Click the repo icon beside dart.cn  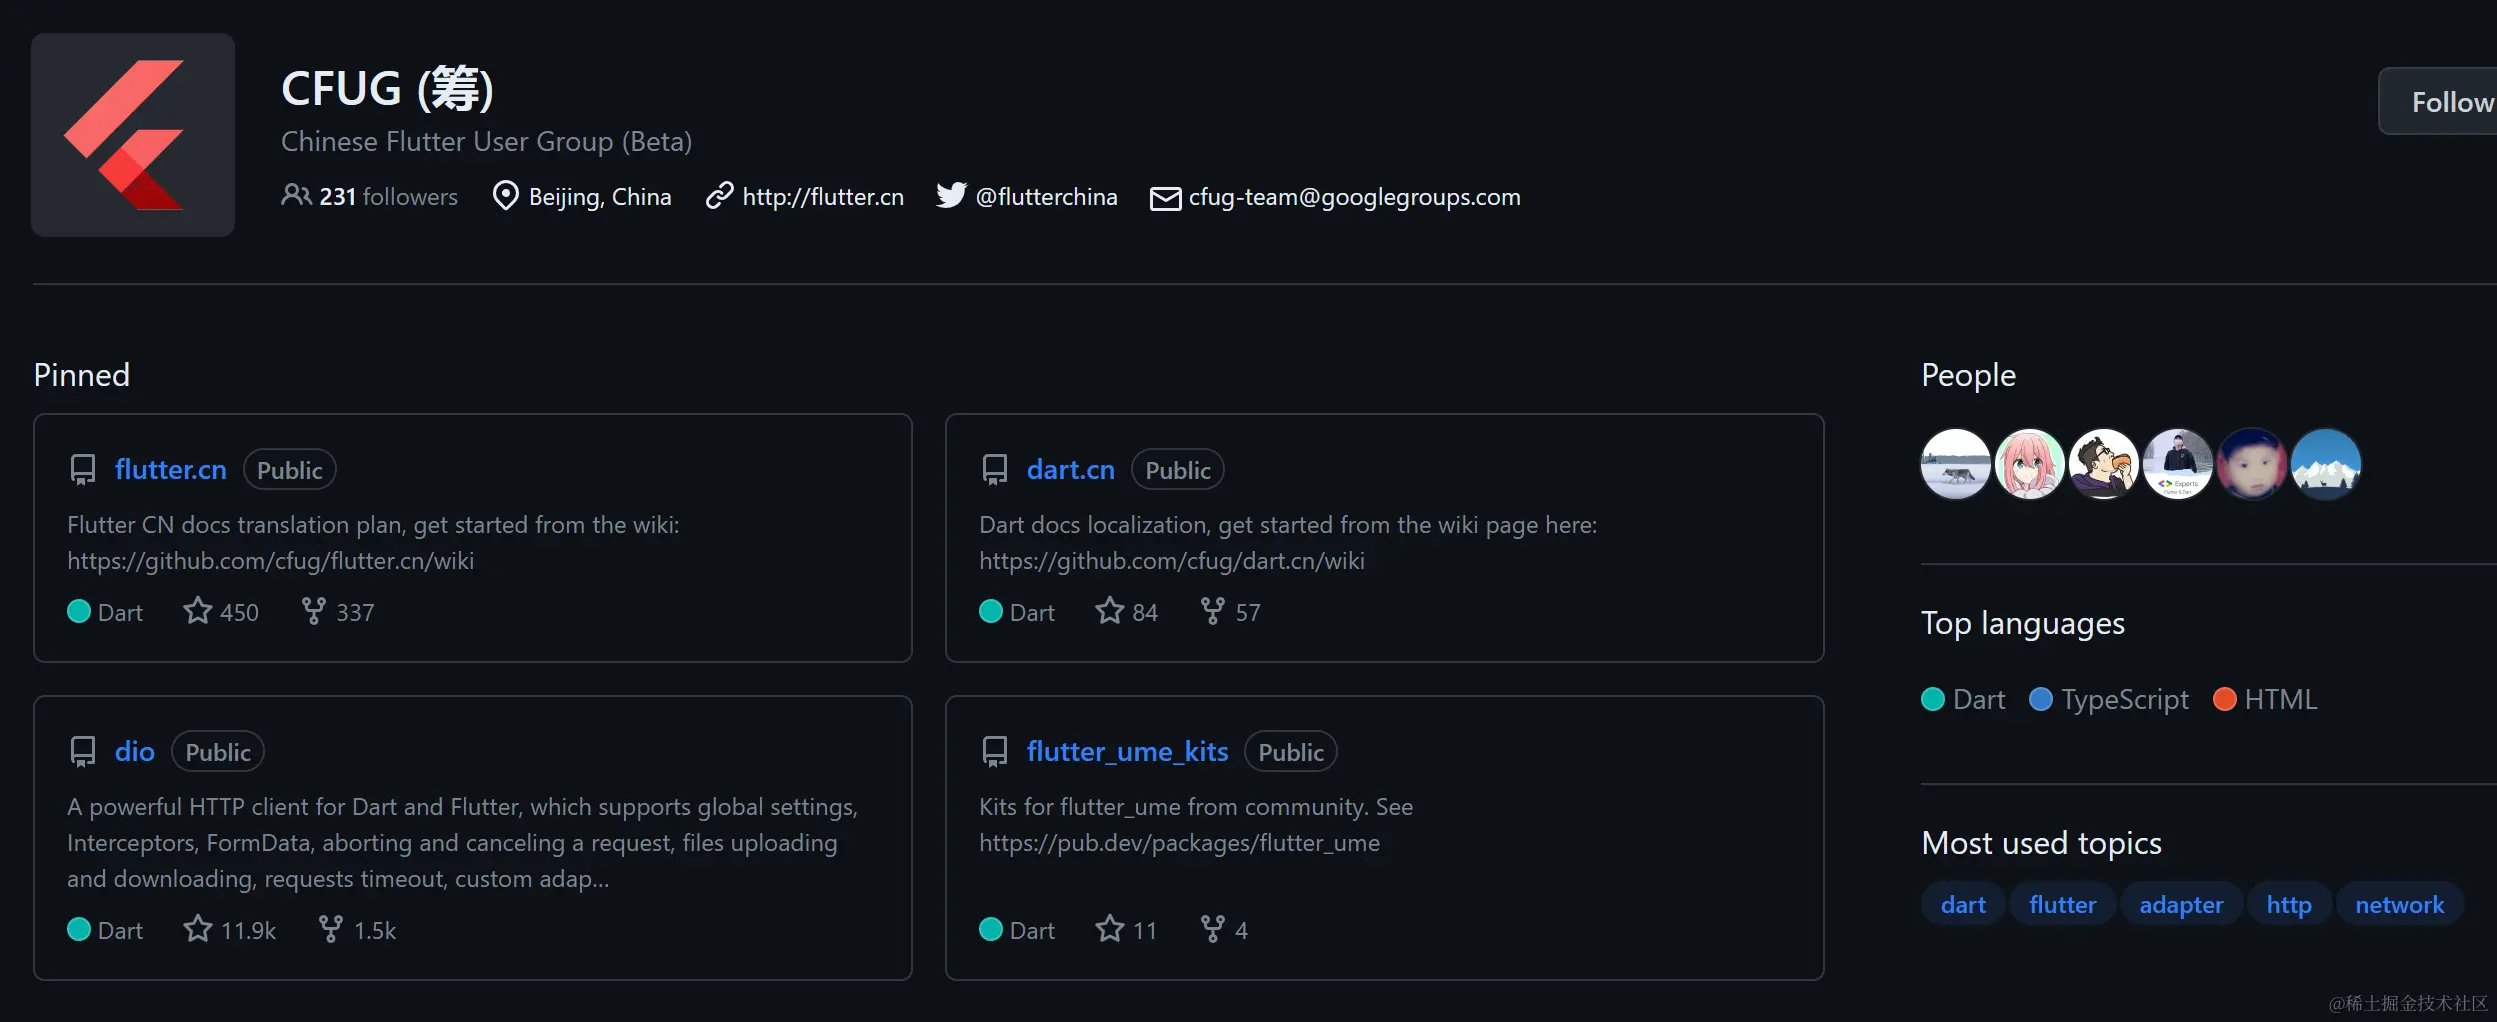(x=995, y=470)
